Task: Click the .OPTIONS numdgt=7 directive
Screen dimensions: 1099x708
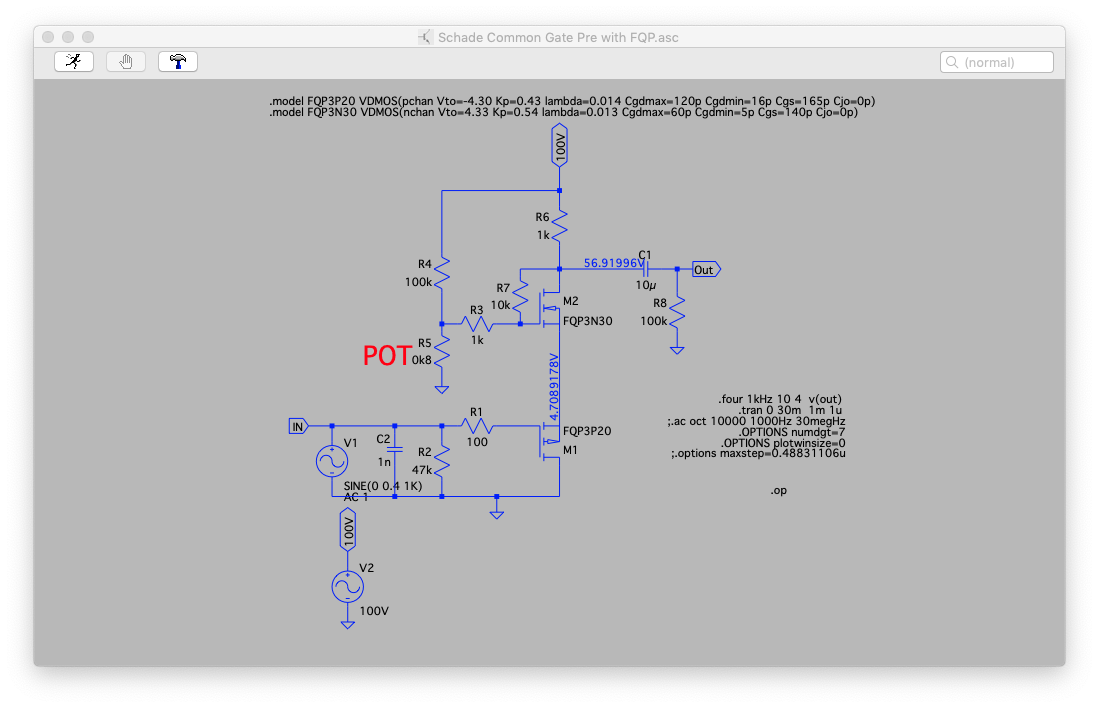Action: coord(791,432)
